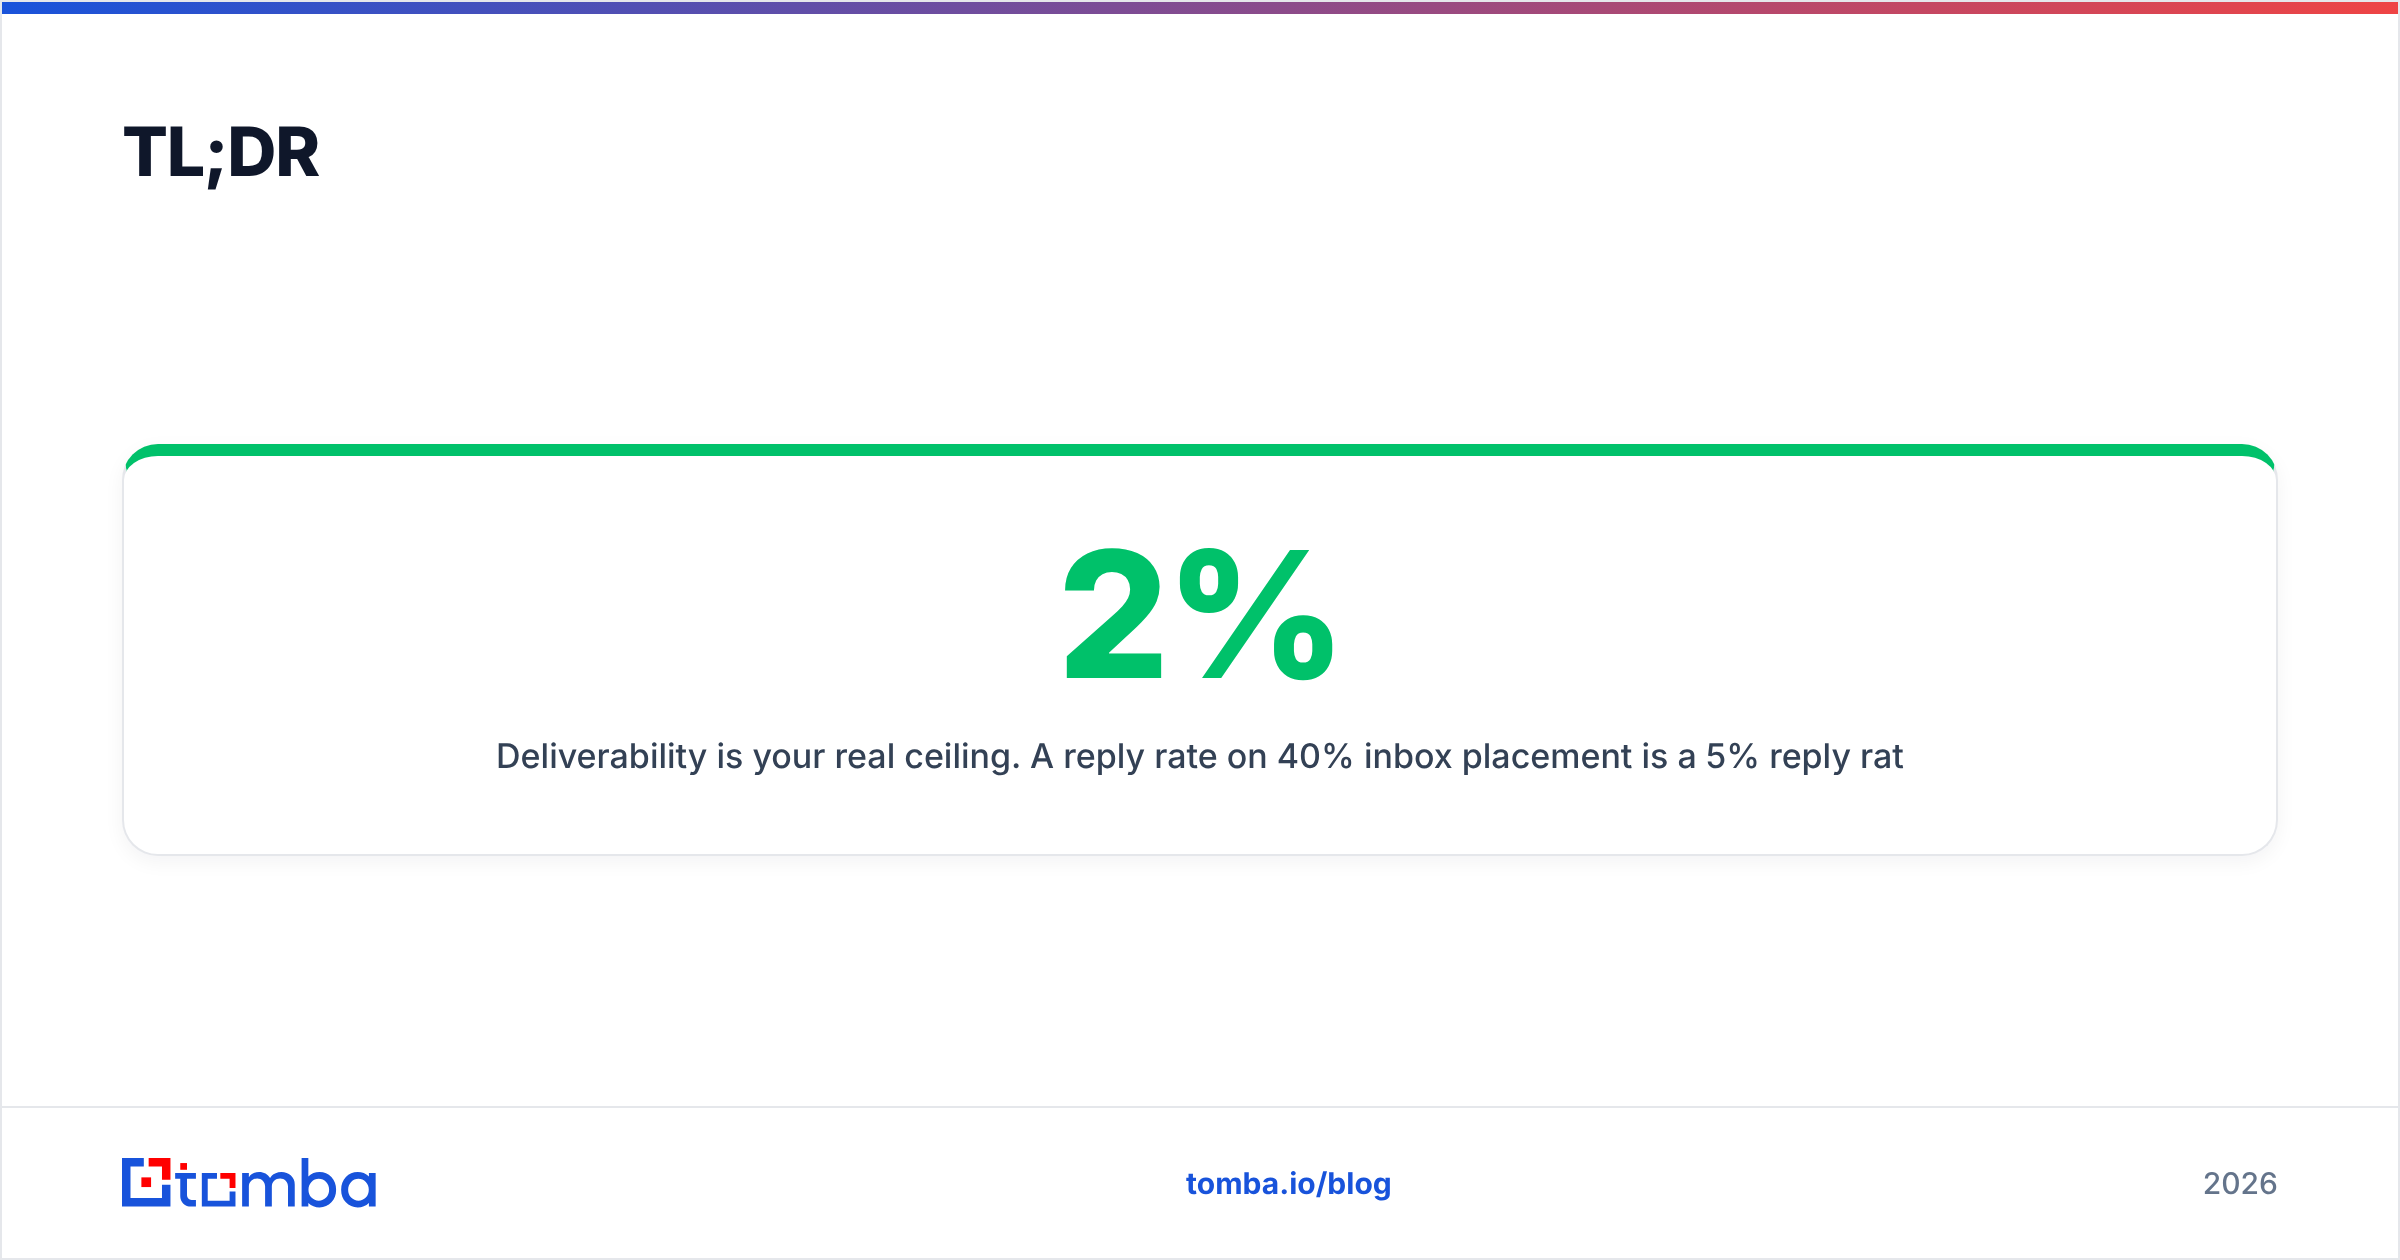The width and height of the screenshot is (2400, 1260).
Task: Select the TL;DR heading
Action: point(221,153)
